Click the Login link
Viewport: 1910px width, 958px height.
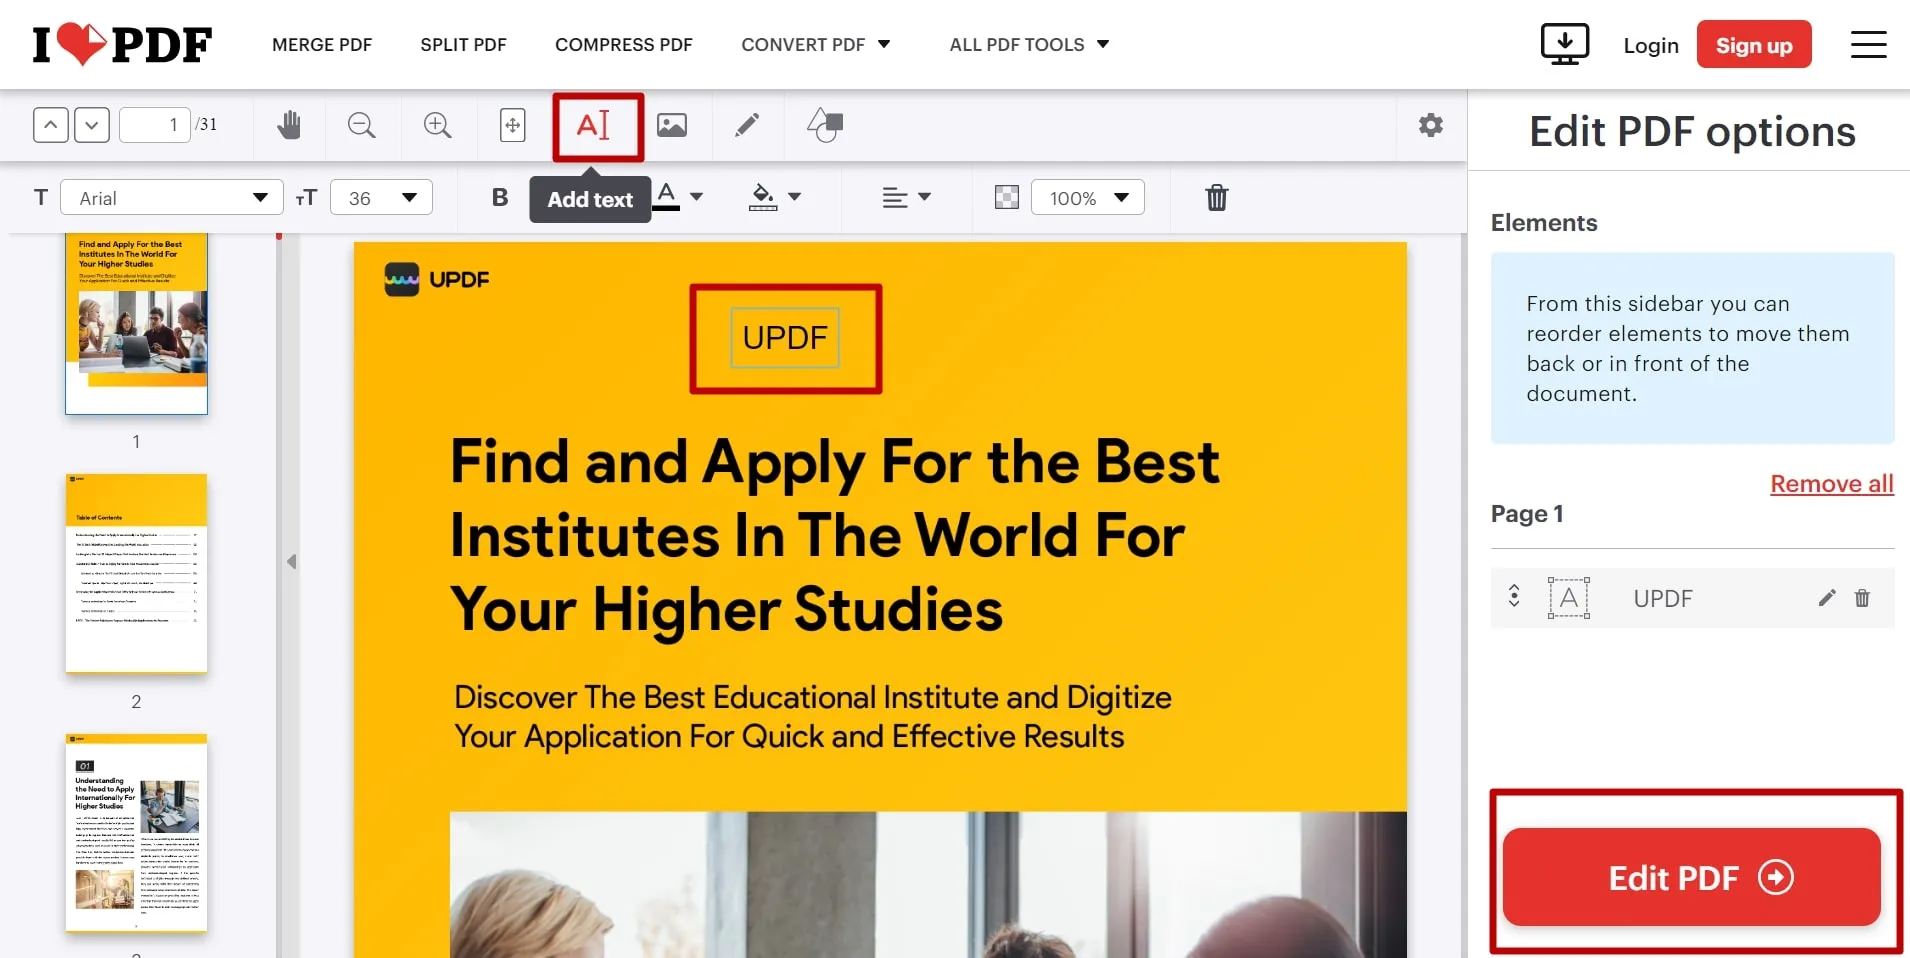[x=1651, y=45]
